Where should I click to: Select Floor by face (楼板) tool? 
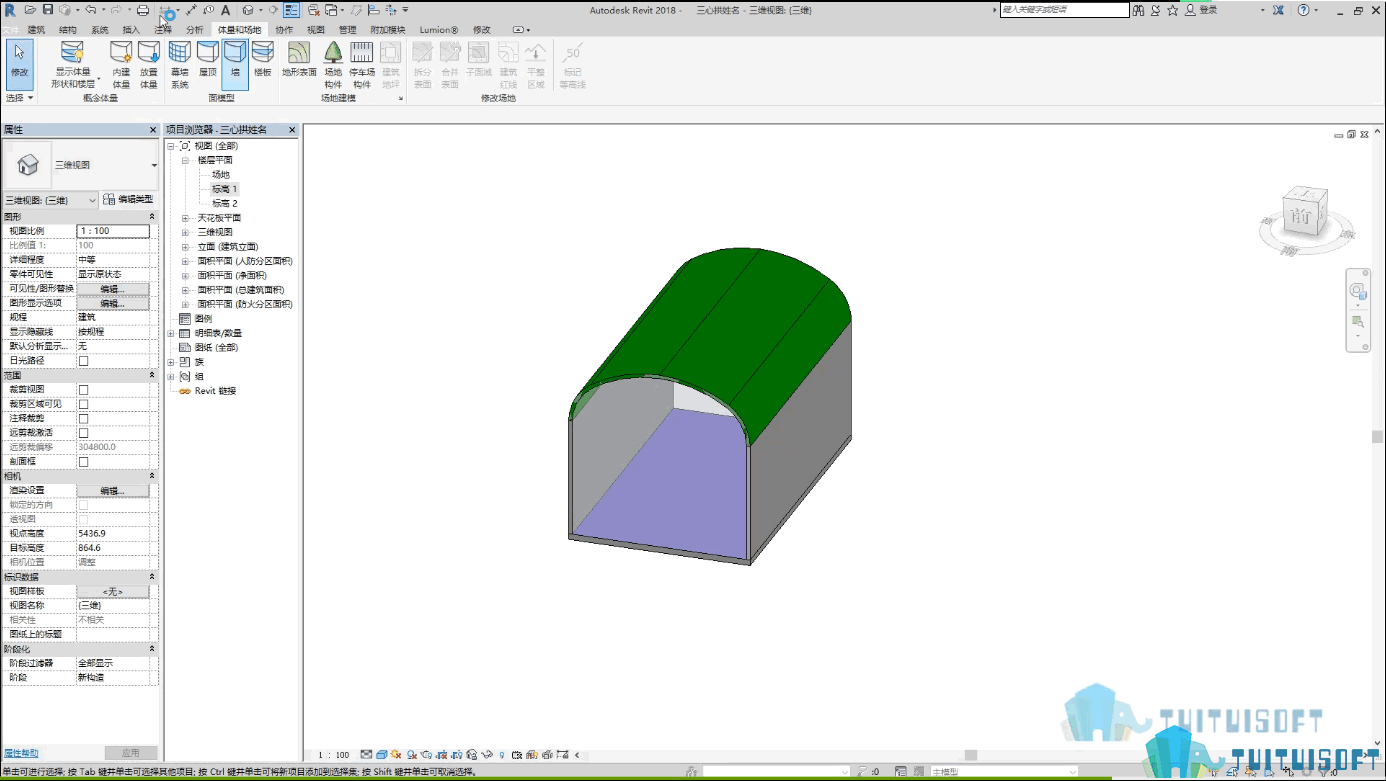tap(263, 60)
